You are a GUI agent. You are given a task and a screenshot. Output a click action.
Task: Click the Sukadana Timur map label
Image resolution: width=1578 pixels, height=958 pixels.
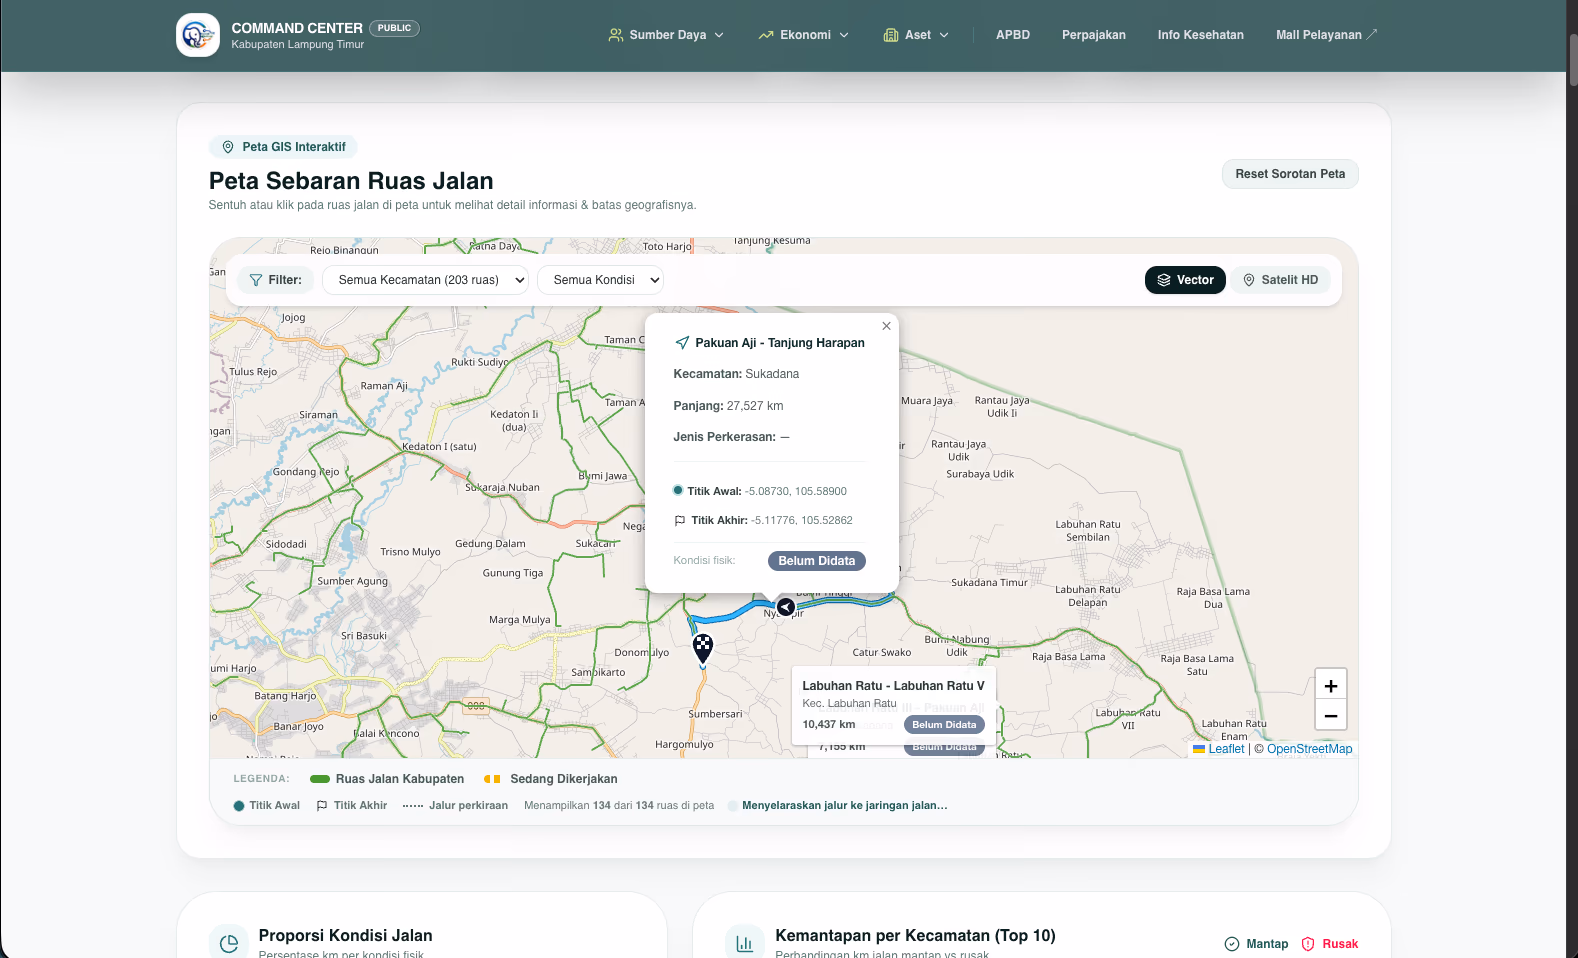coord(989,582)
